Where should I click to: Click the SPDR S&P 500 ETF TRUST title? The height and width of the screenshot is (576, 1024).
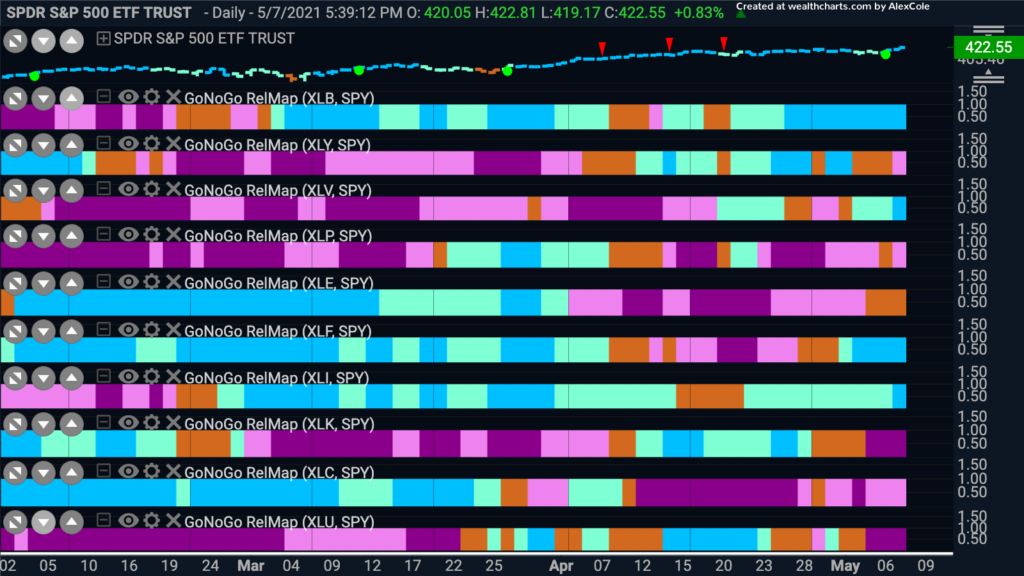click(99, 12)
